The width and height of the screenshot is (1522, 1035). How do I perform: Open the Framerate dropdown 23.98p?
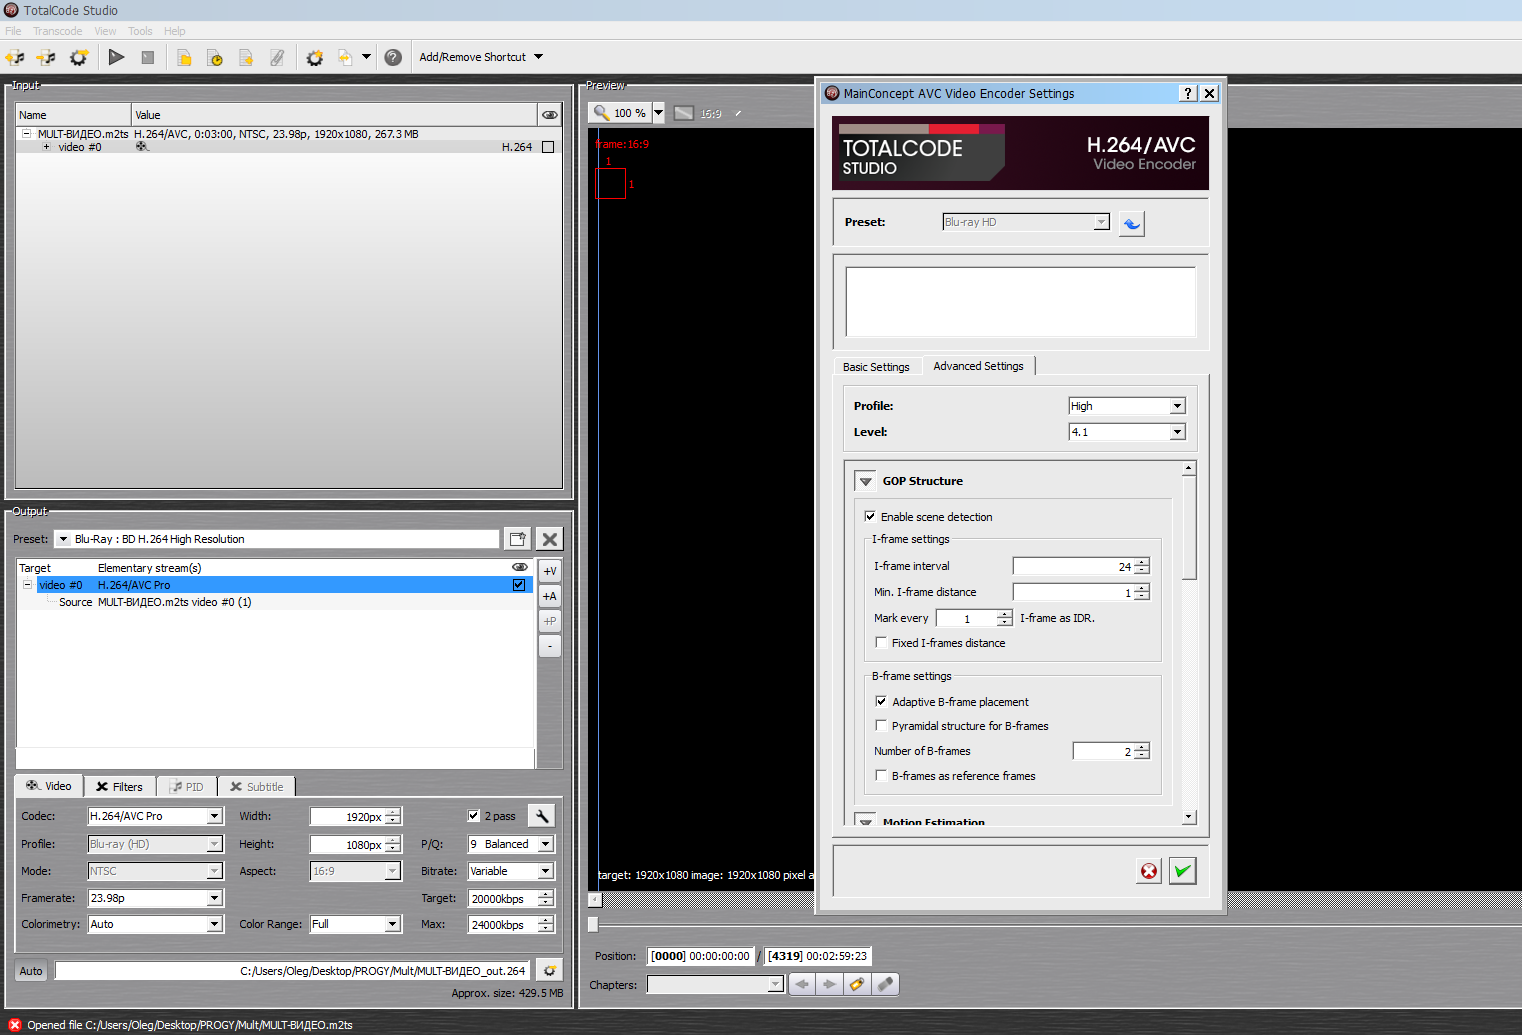click(x=155, y=898)
